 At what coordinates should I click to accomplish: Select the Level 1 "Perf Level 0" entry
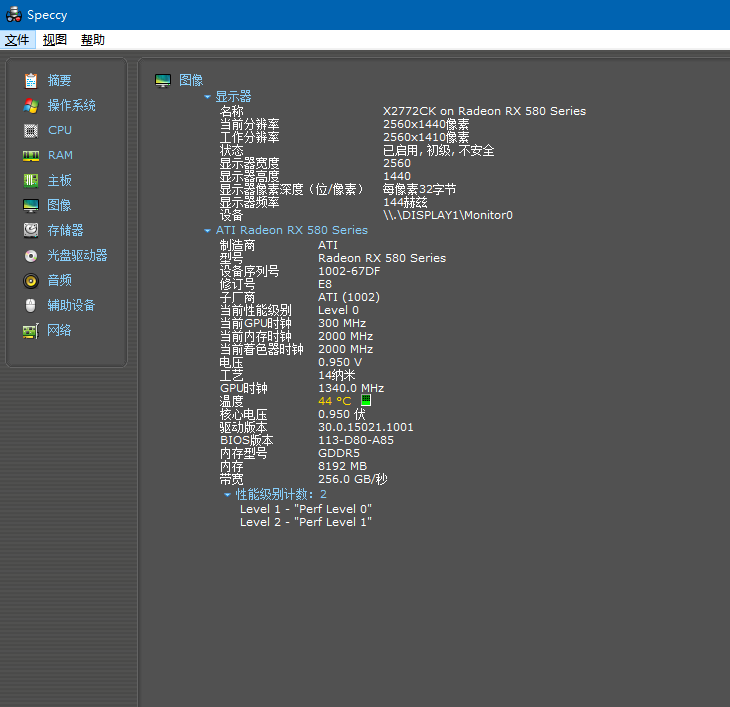(x=305, y=508)
